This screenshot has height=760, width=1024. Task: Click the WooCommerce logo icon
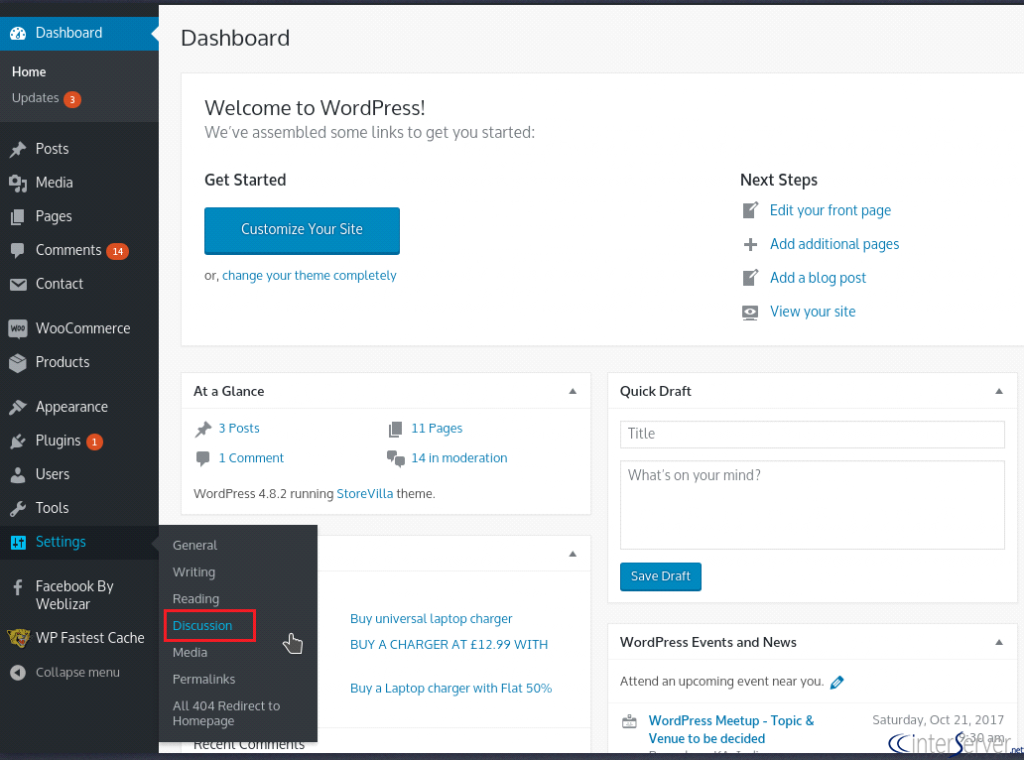pos(18,328)
